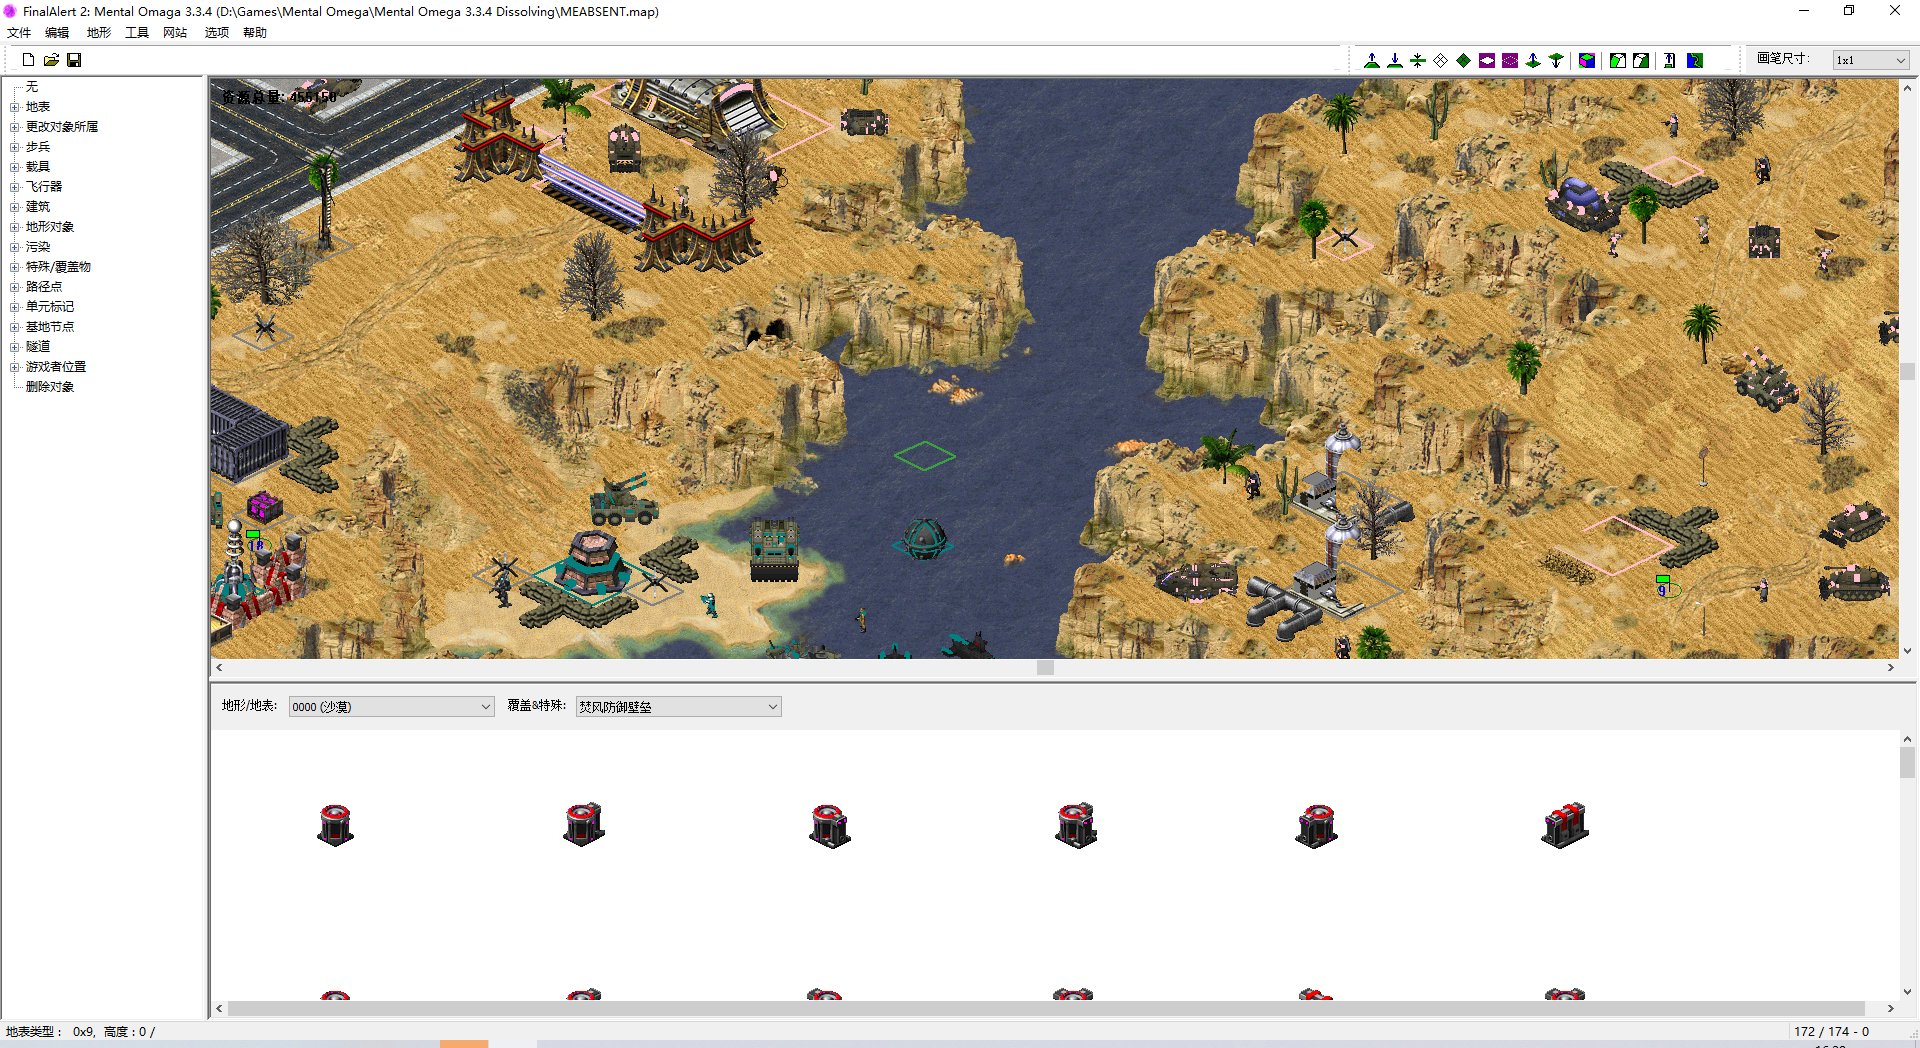The image size is (1920, 1048).
Task: Pick the fourth wall piece thumbnail
Action: (1077, 825)
